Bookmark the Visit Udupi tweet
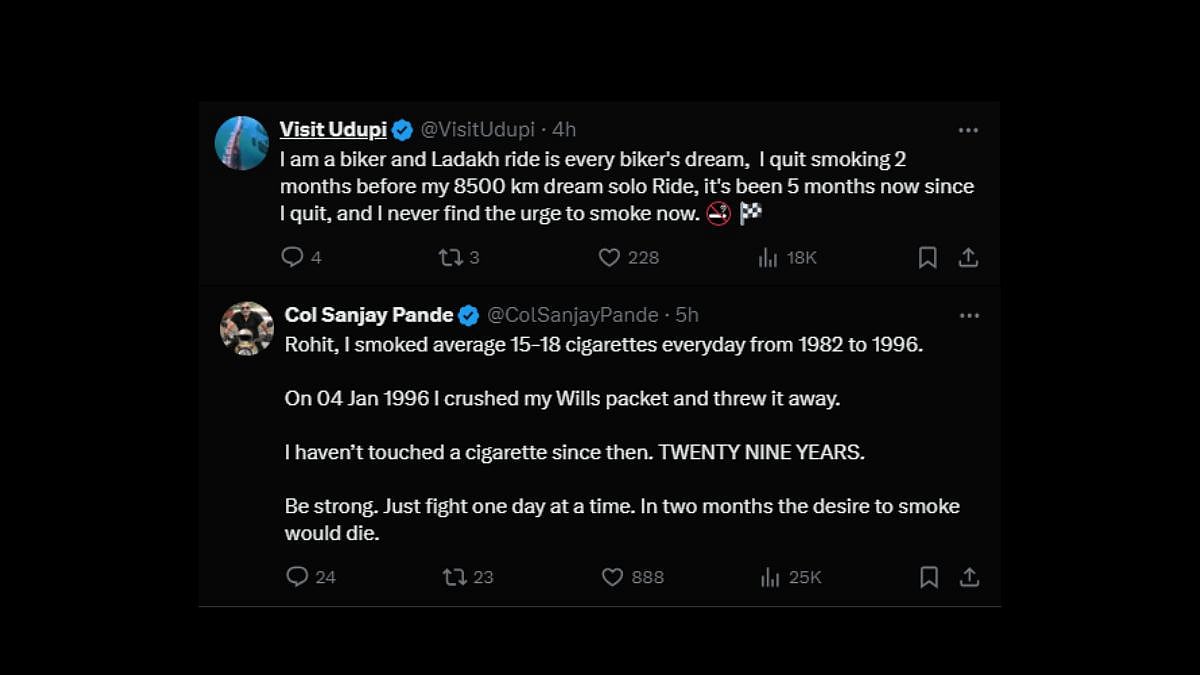Image resolution: width=1200 pixels, height=675 pixels. coord(927,257)
